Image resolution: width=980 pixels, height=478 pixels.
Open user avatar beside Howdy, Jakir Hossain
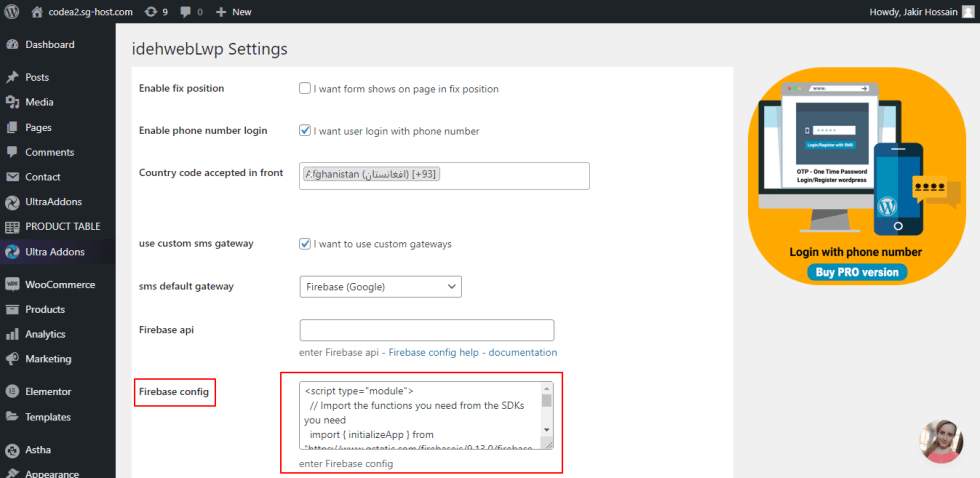coord(968,11)
